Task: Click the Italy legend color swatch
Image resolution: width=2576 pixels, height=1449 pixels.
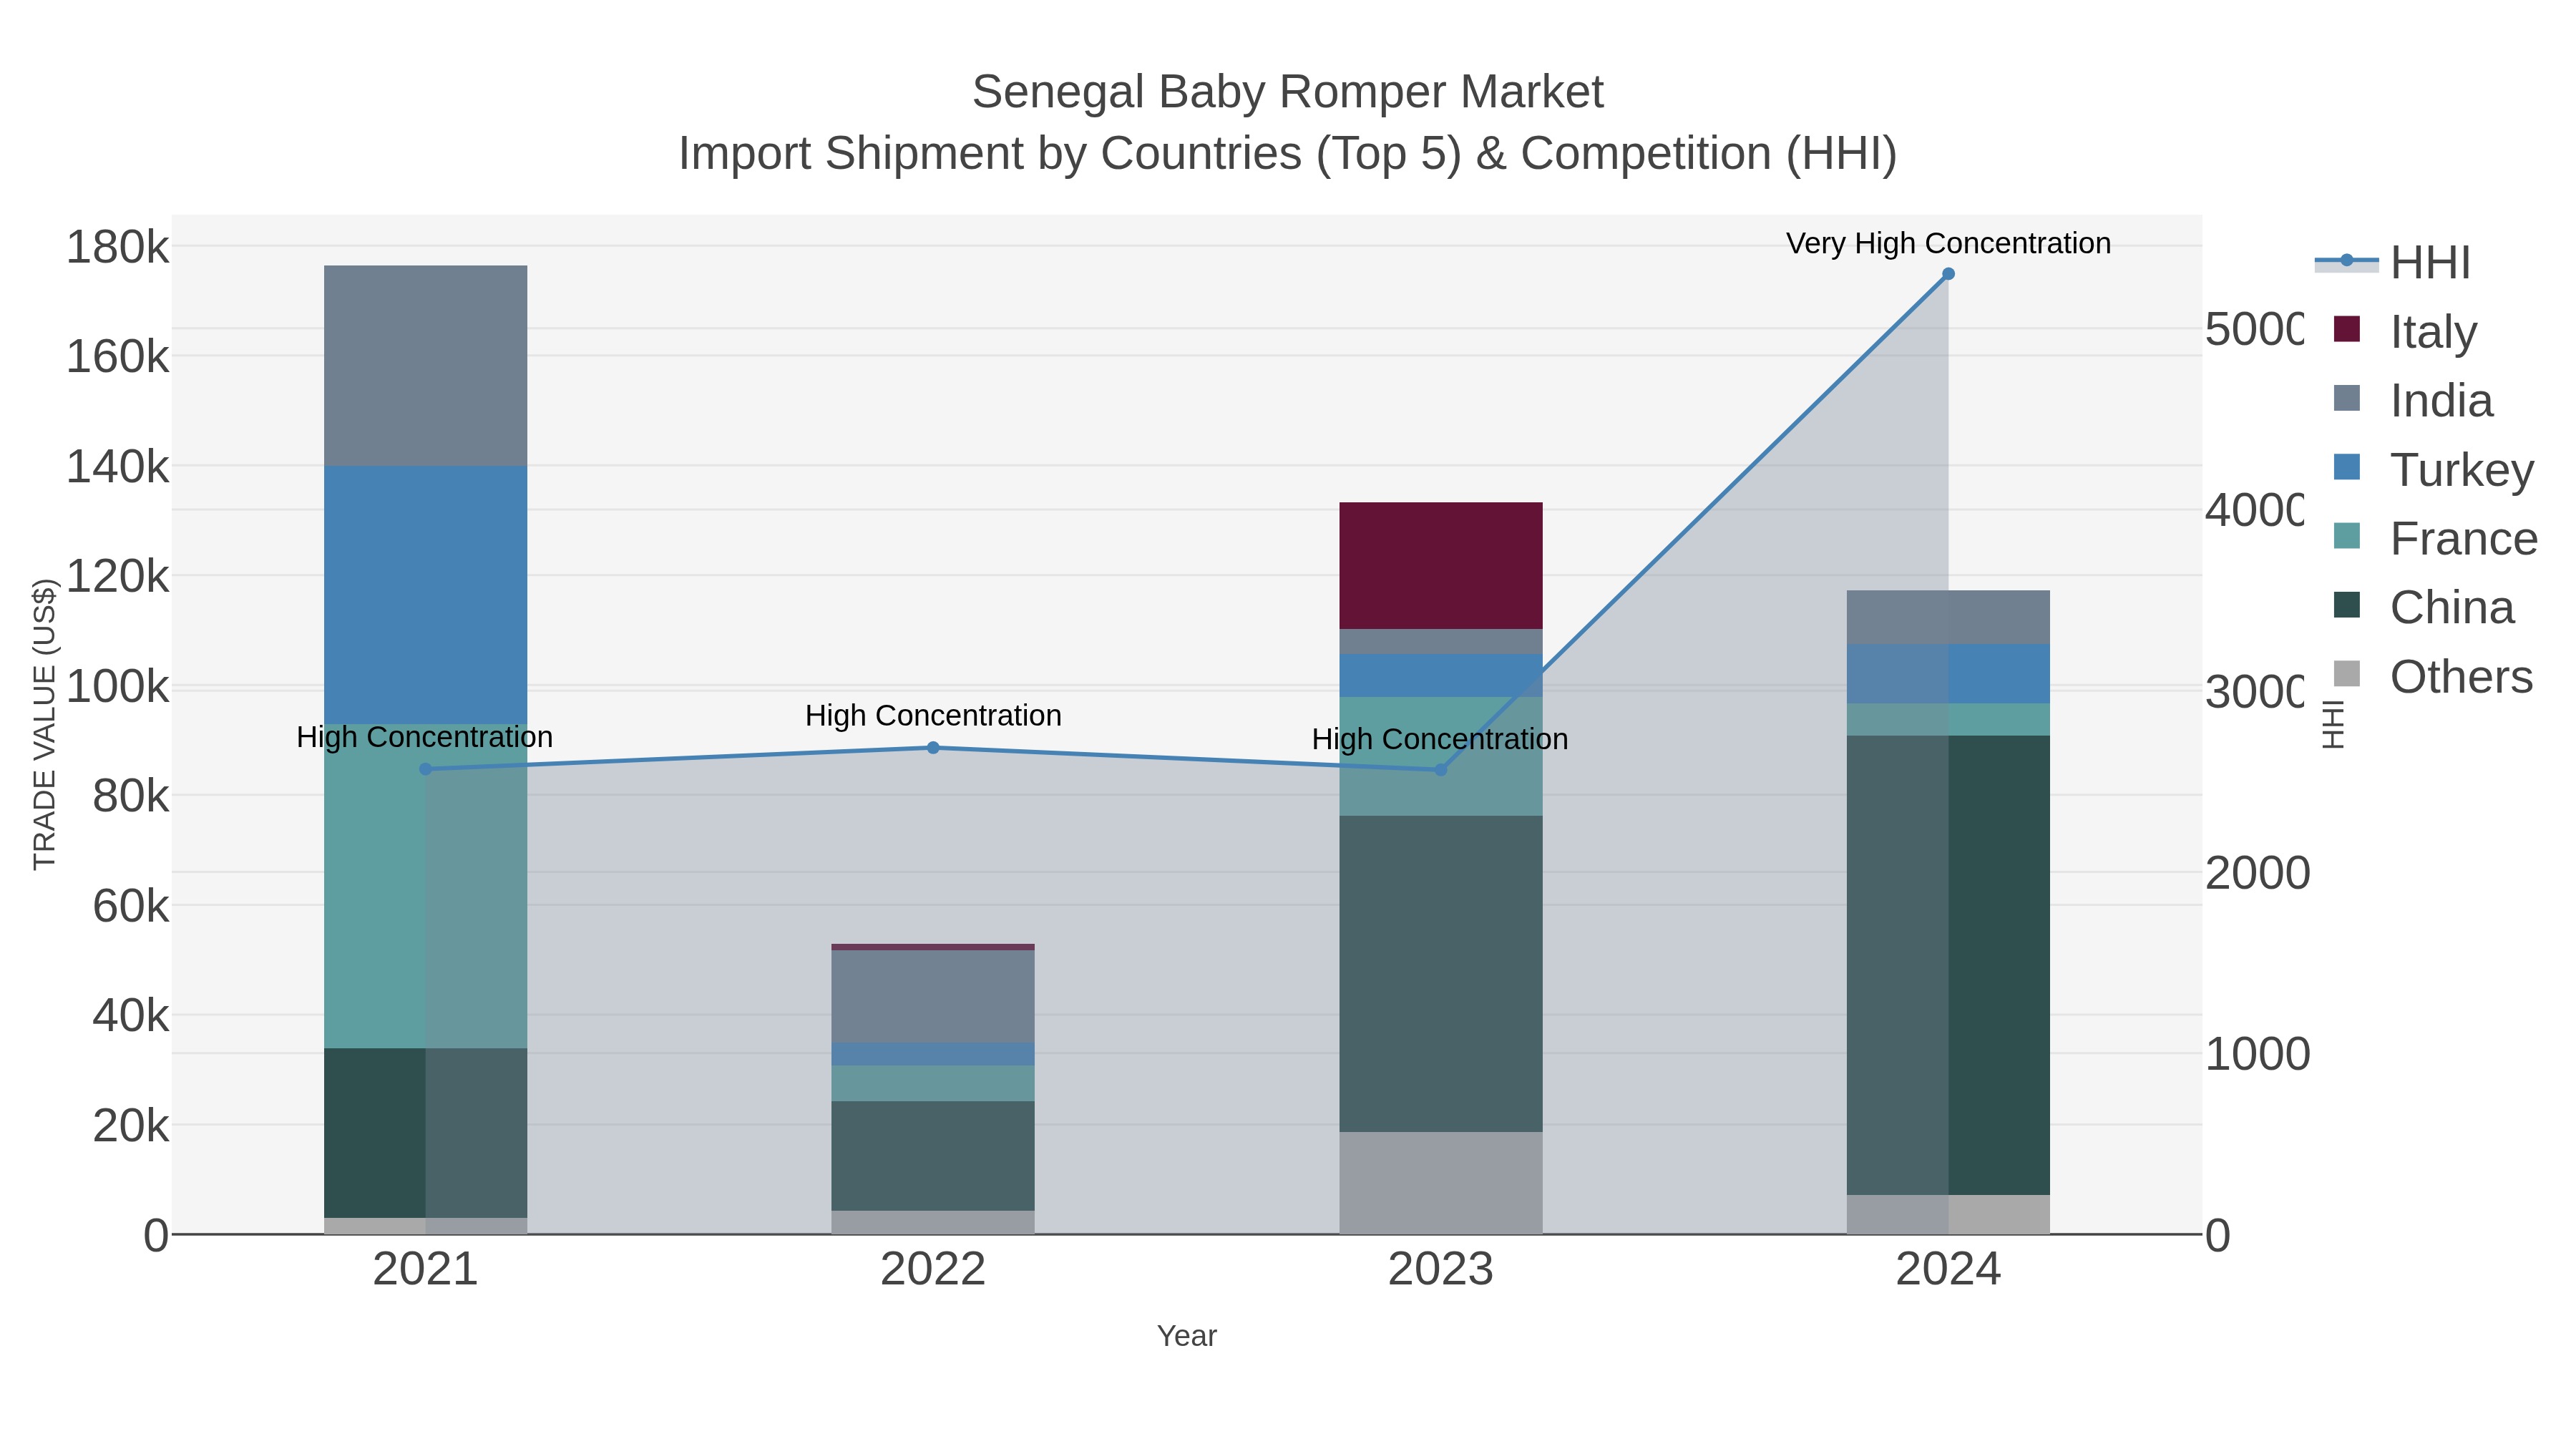Action: [x=2346, y=329]
